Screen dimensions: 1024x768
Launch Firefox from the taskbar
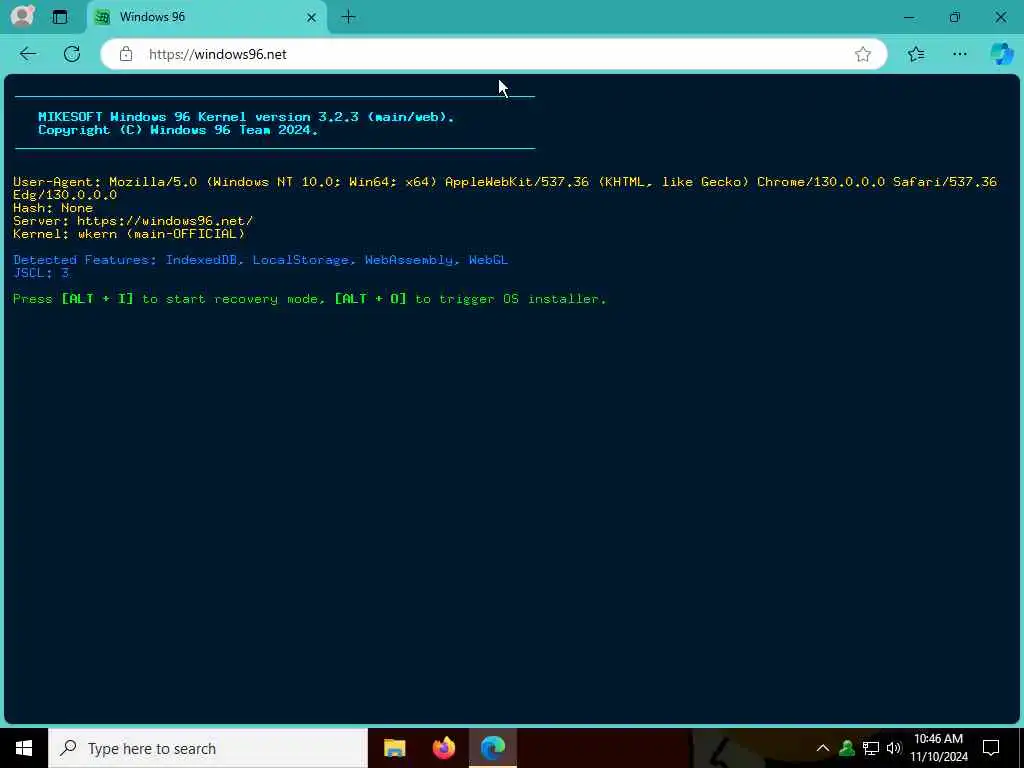(444, 748)
